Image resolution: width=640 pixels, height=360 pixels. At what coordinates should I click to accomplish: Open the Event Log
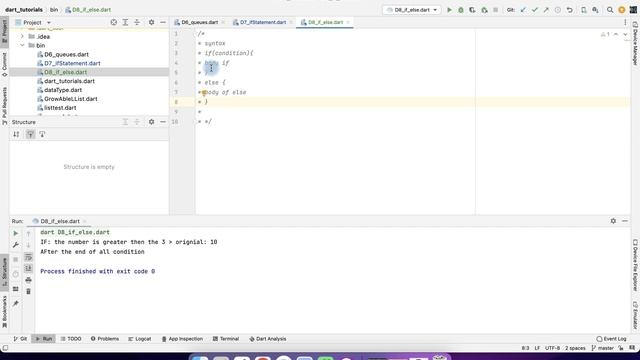pos(611,339)
